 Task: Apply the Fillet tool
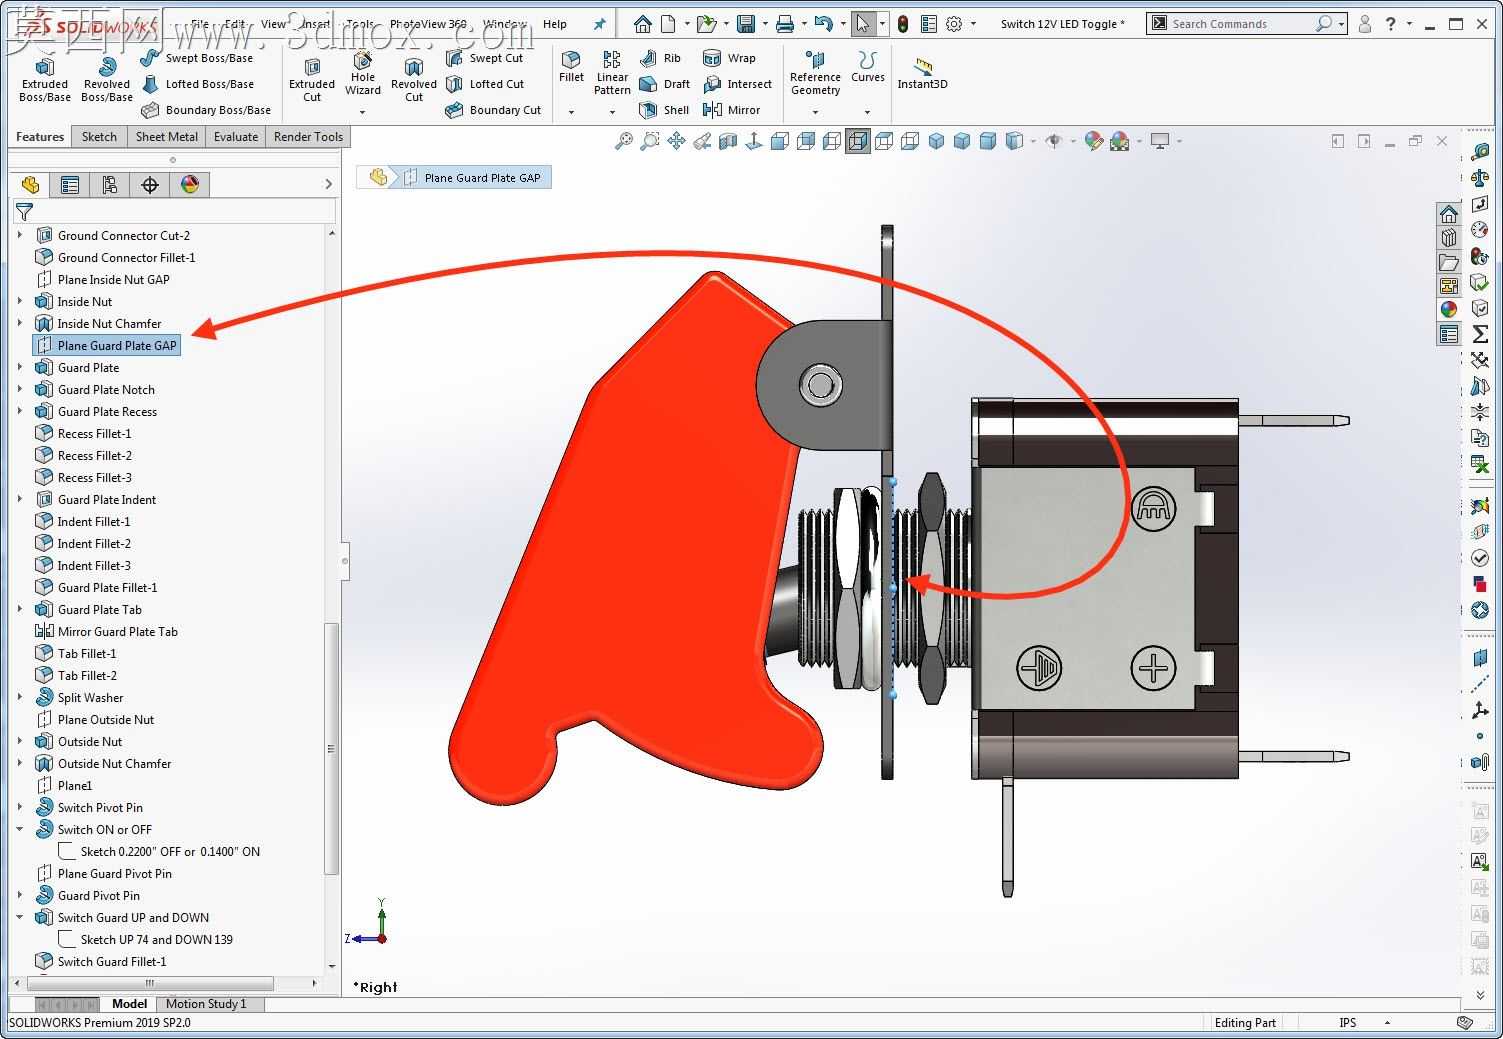pyautogui.click(x=571, y=68)
